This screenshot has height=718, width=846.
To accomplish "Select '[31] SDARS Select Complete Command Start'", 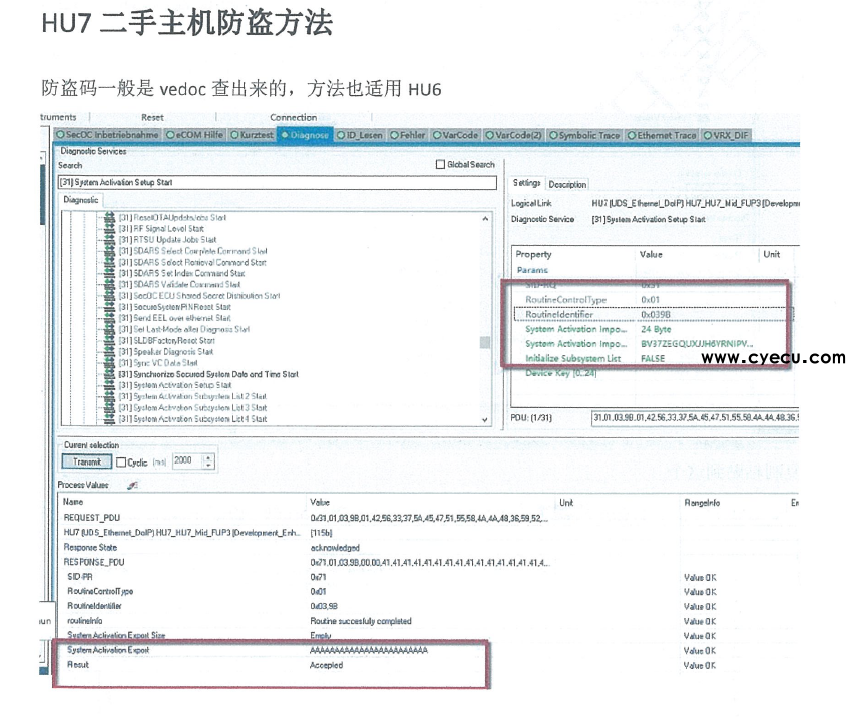I will pos(193,251).
